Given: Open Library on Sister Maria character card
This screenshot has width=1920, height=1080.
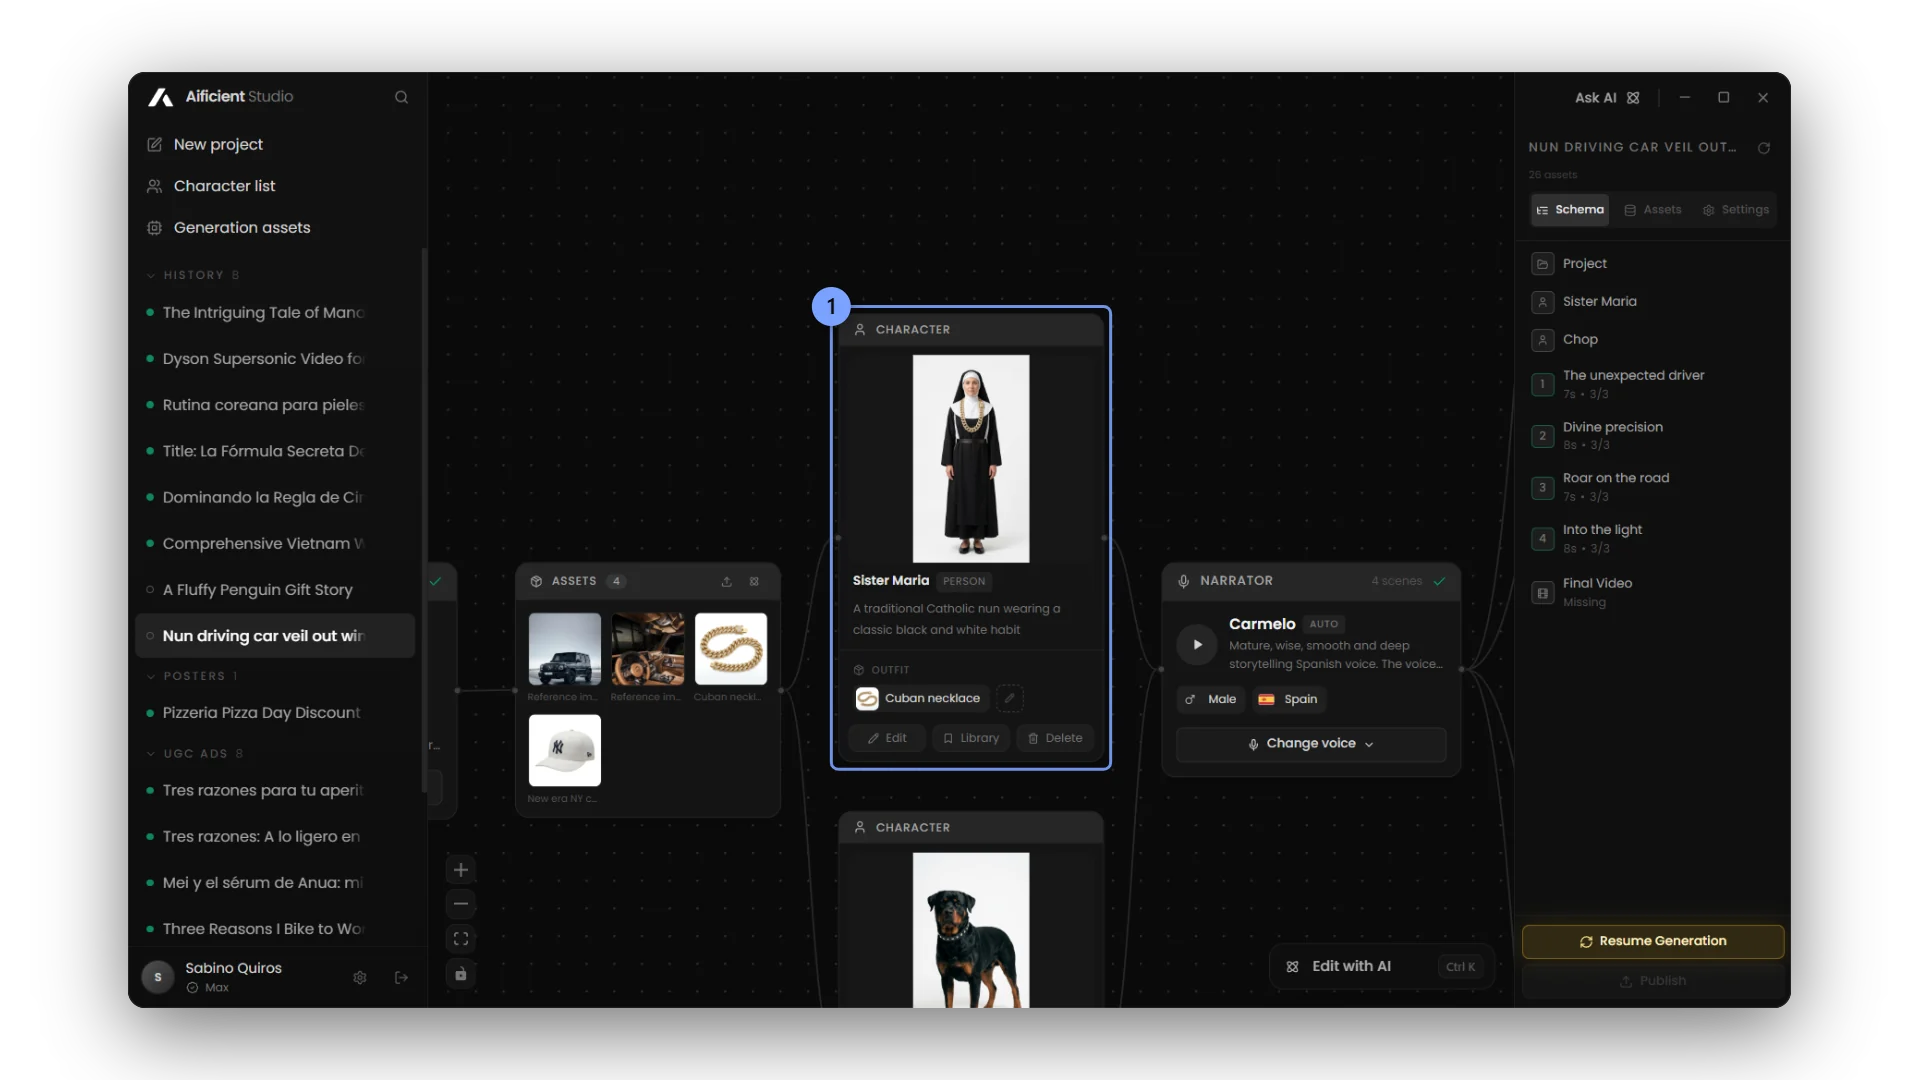Looking at the screenshot, I should [970, 738].
